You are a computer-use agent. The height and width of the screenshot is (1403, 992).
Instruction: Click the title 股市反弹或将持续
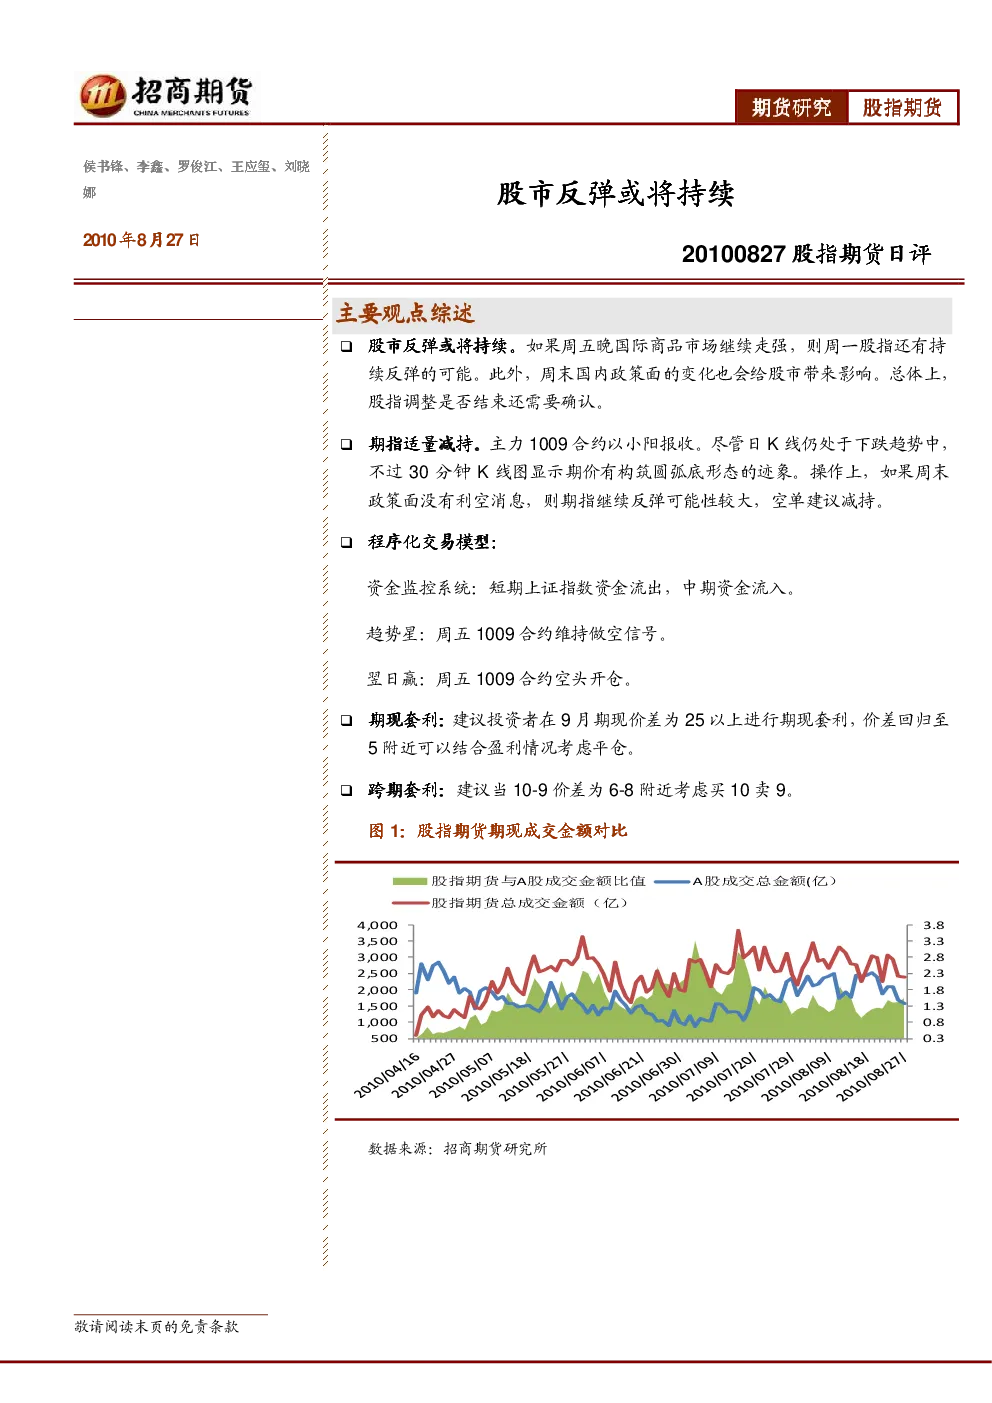[x=616, y=193]
